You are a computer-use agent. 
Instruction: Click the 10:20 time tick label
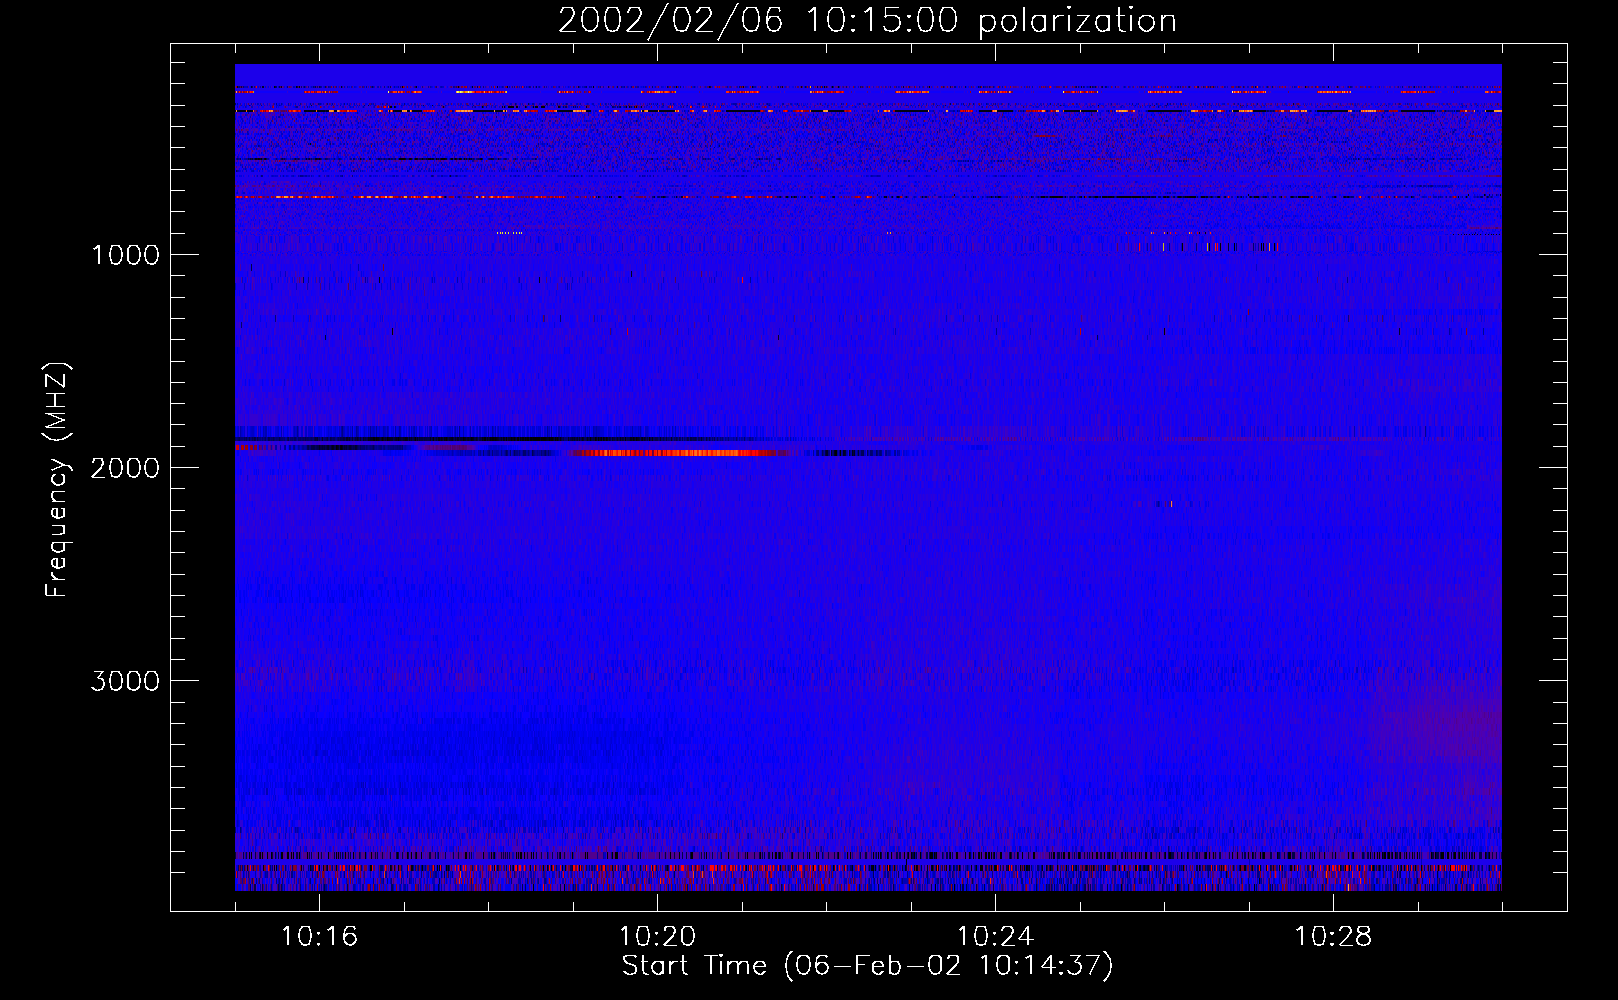click(x=657, y=937)
